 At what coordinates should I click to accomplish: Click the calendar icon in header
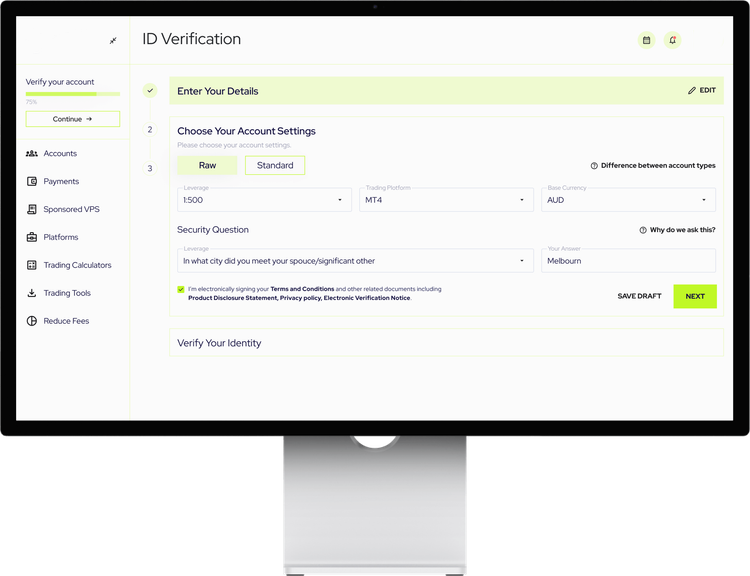646,40
